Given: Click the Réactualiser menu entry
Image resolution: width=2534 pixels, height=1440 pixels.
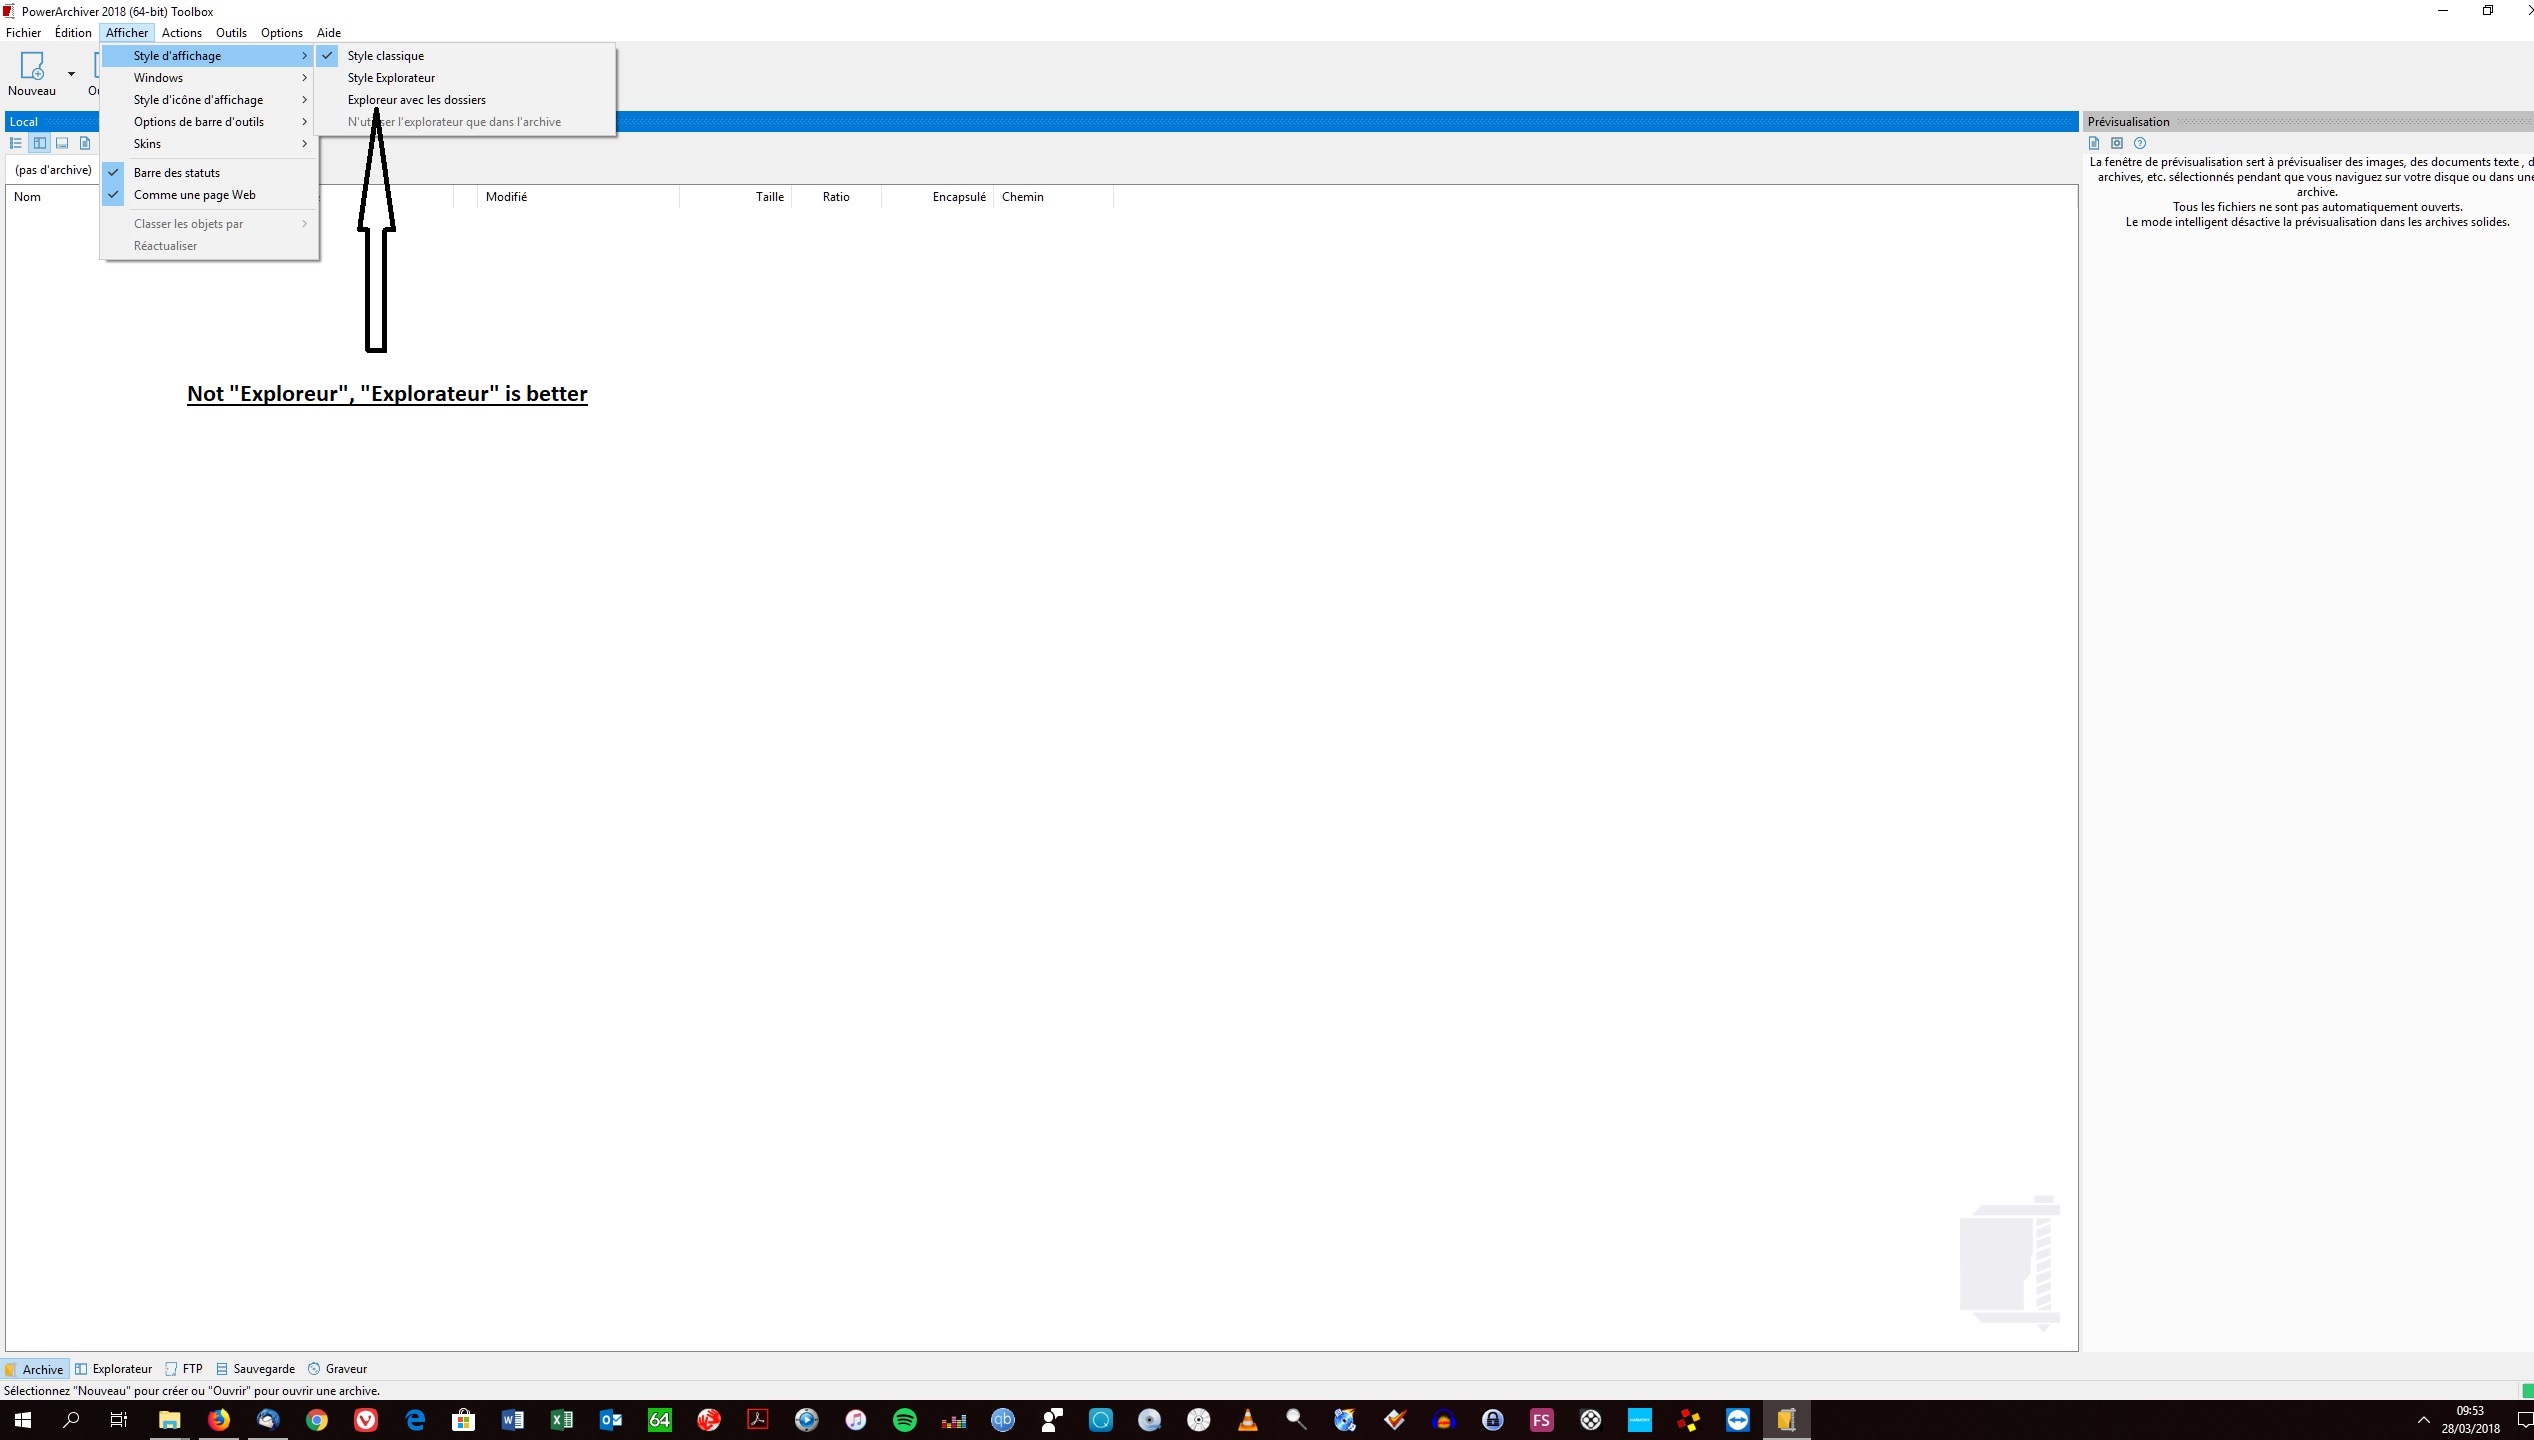Looking at the screenshot, I should point(209,246).
